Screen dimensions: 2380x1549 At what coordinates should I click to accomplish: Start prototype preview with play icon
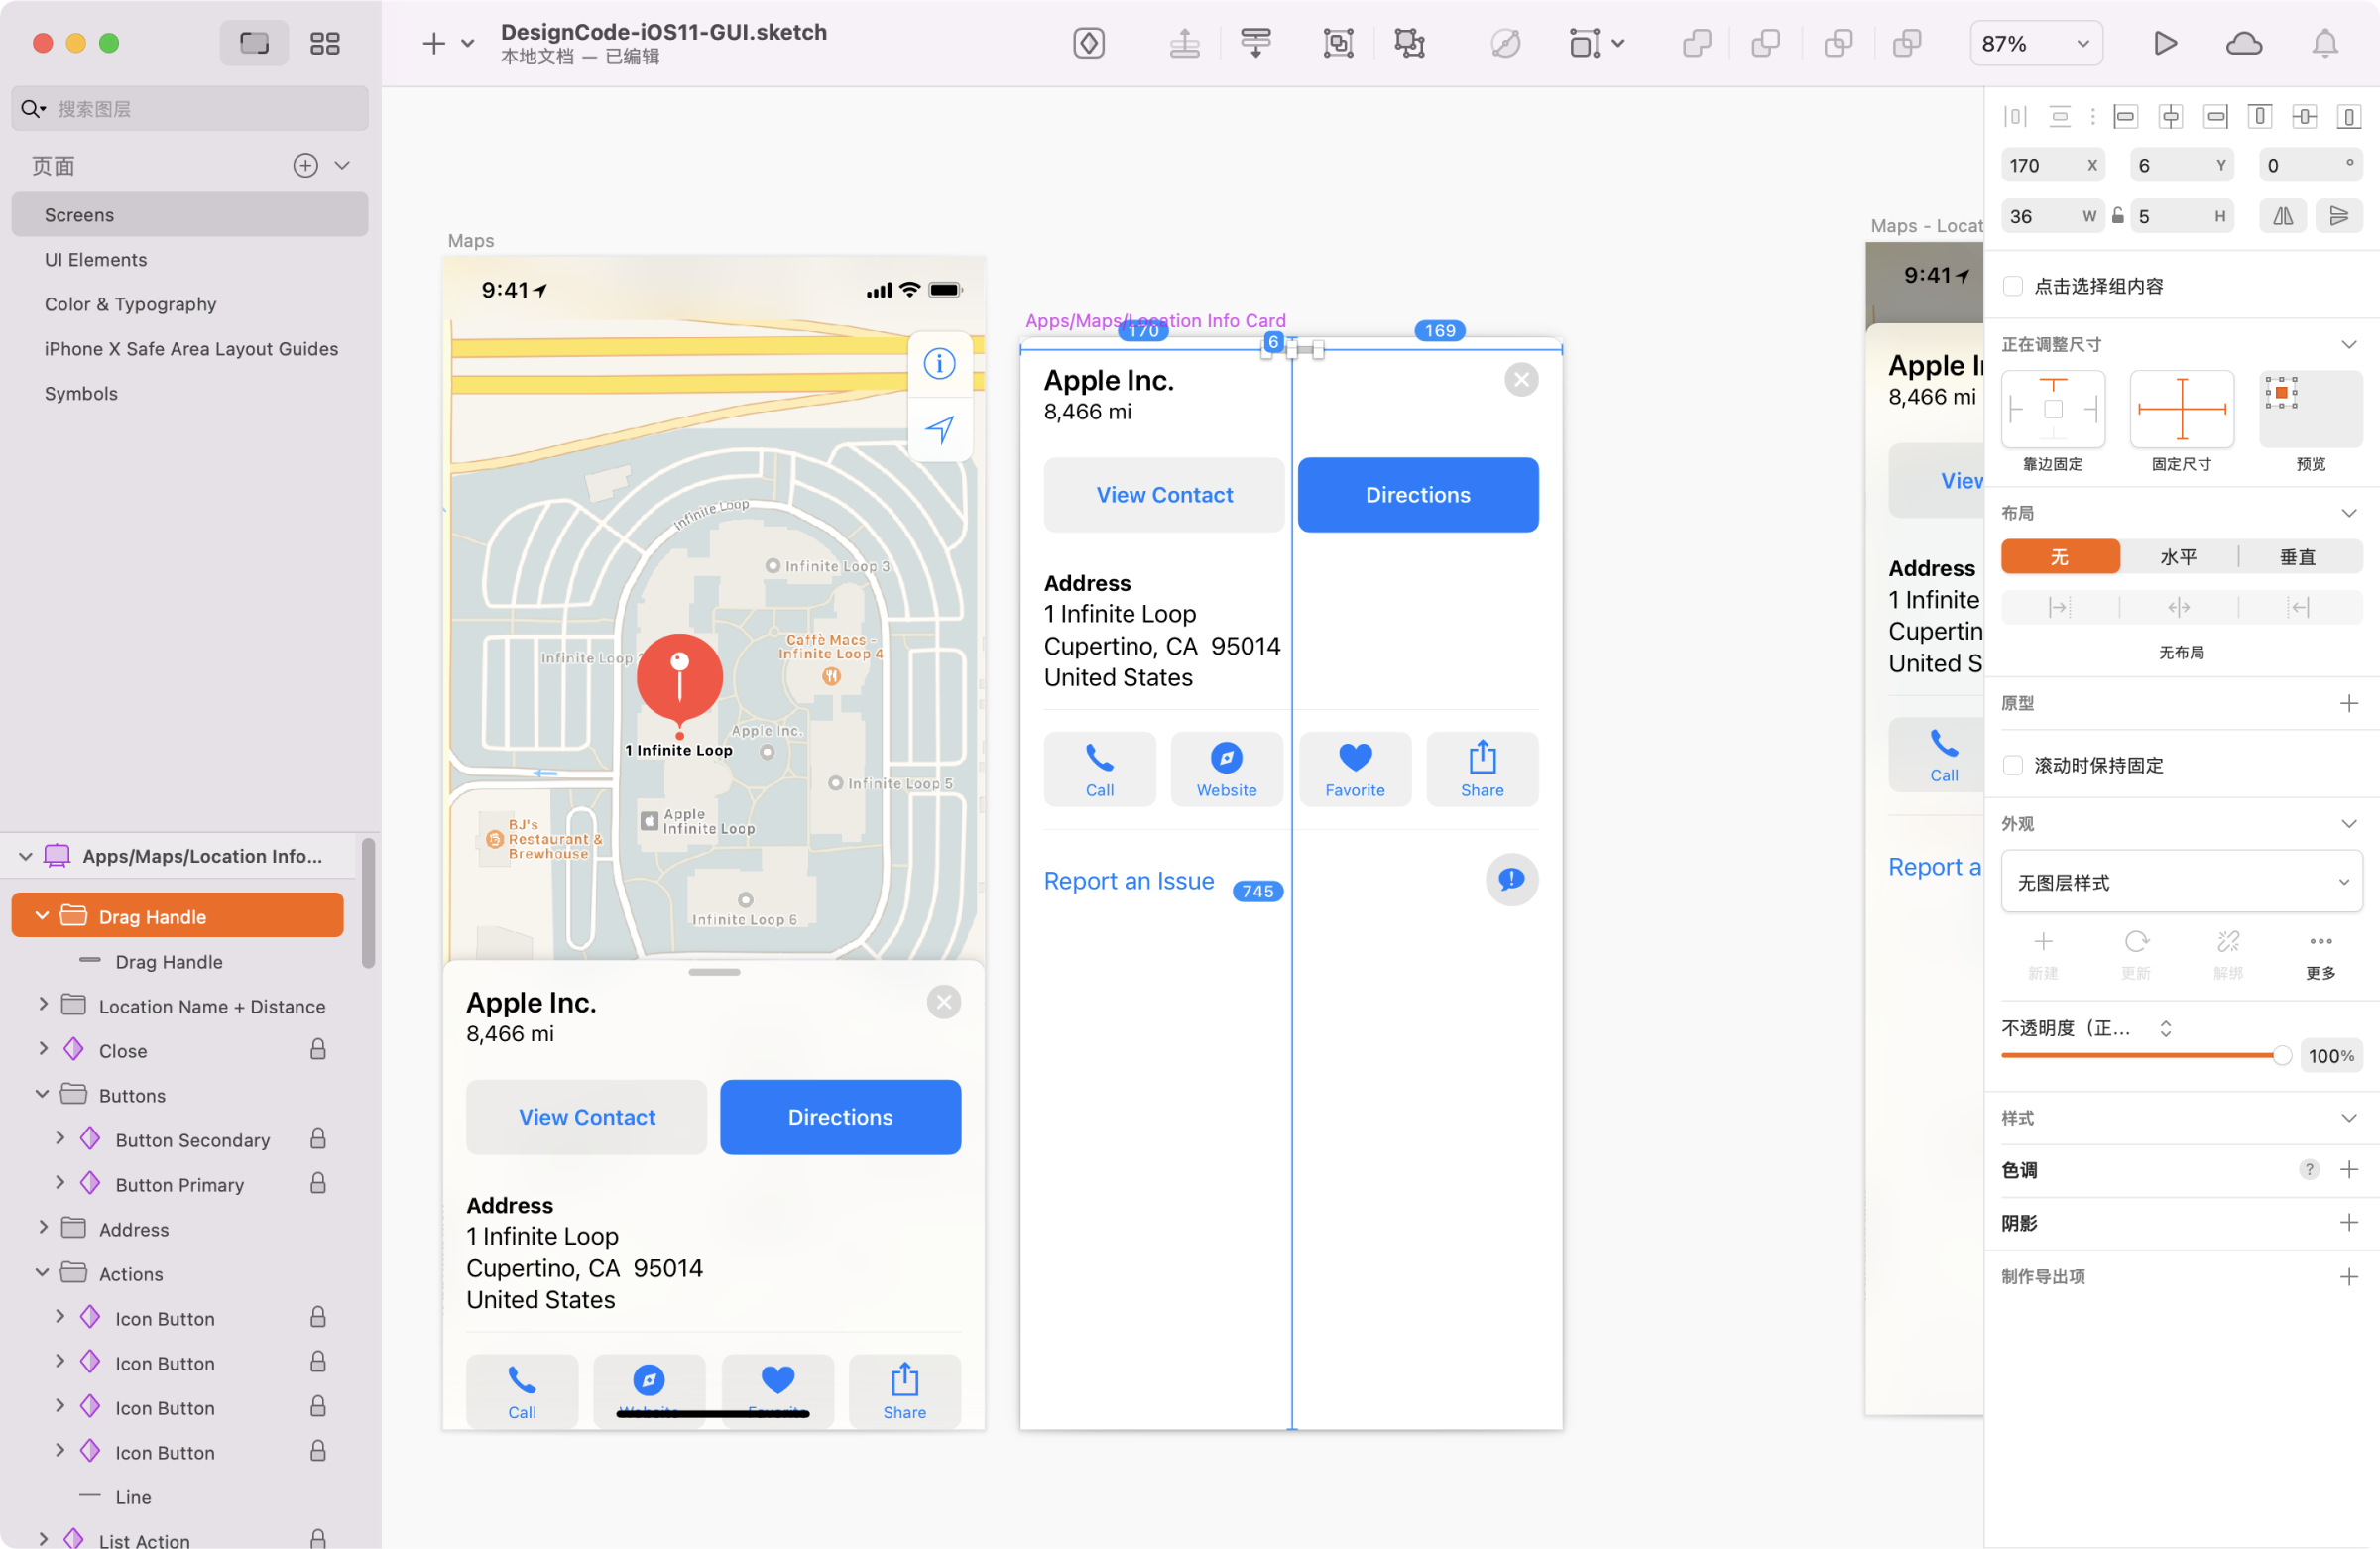click(2165, 43)
